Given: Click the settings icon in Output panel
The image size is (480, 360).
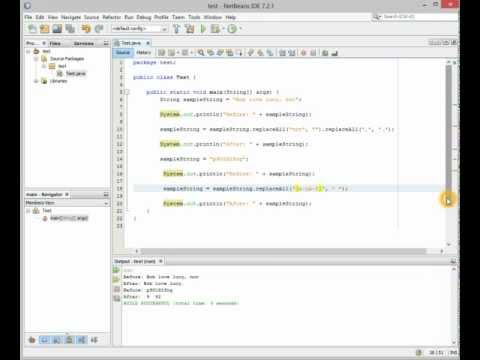Looking at the screenshot, I should (x=117, y=298).
